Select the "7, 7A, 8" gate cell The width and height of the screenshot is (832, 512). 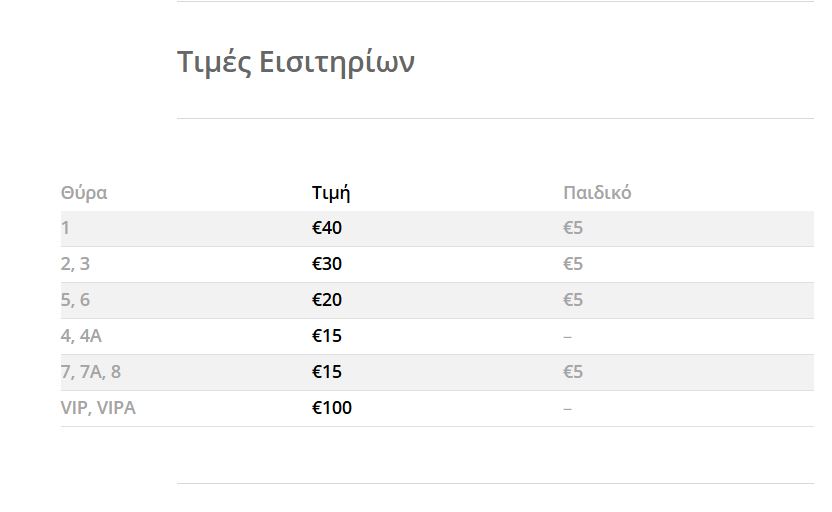tap(91, 372)
